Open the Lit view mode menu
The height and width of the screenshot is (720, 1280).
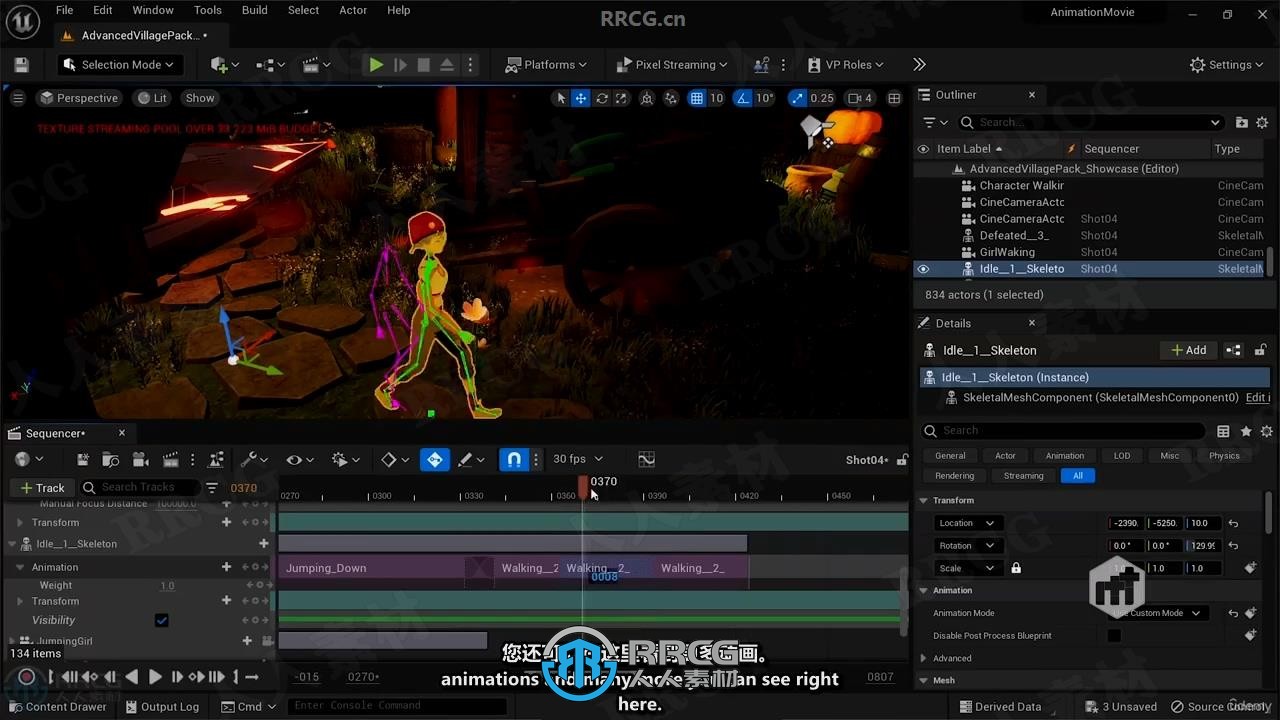coord(153,98)
